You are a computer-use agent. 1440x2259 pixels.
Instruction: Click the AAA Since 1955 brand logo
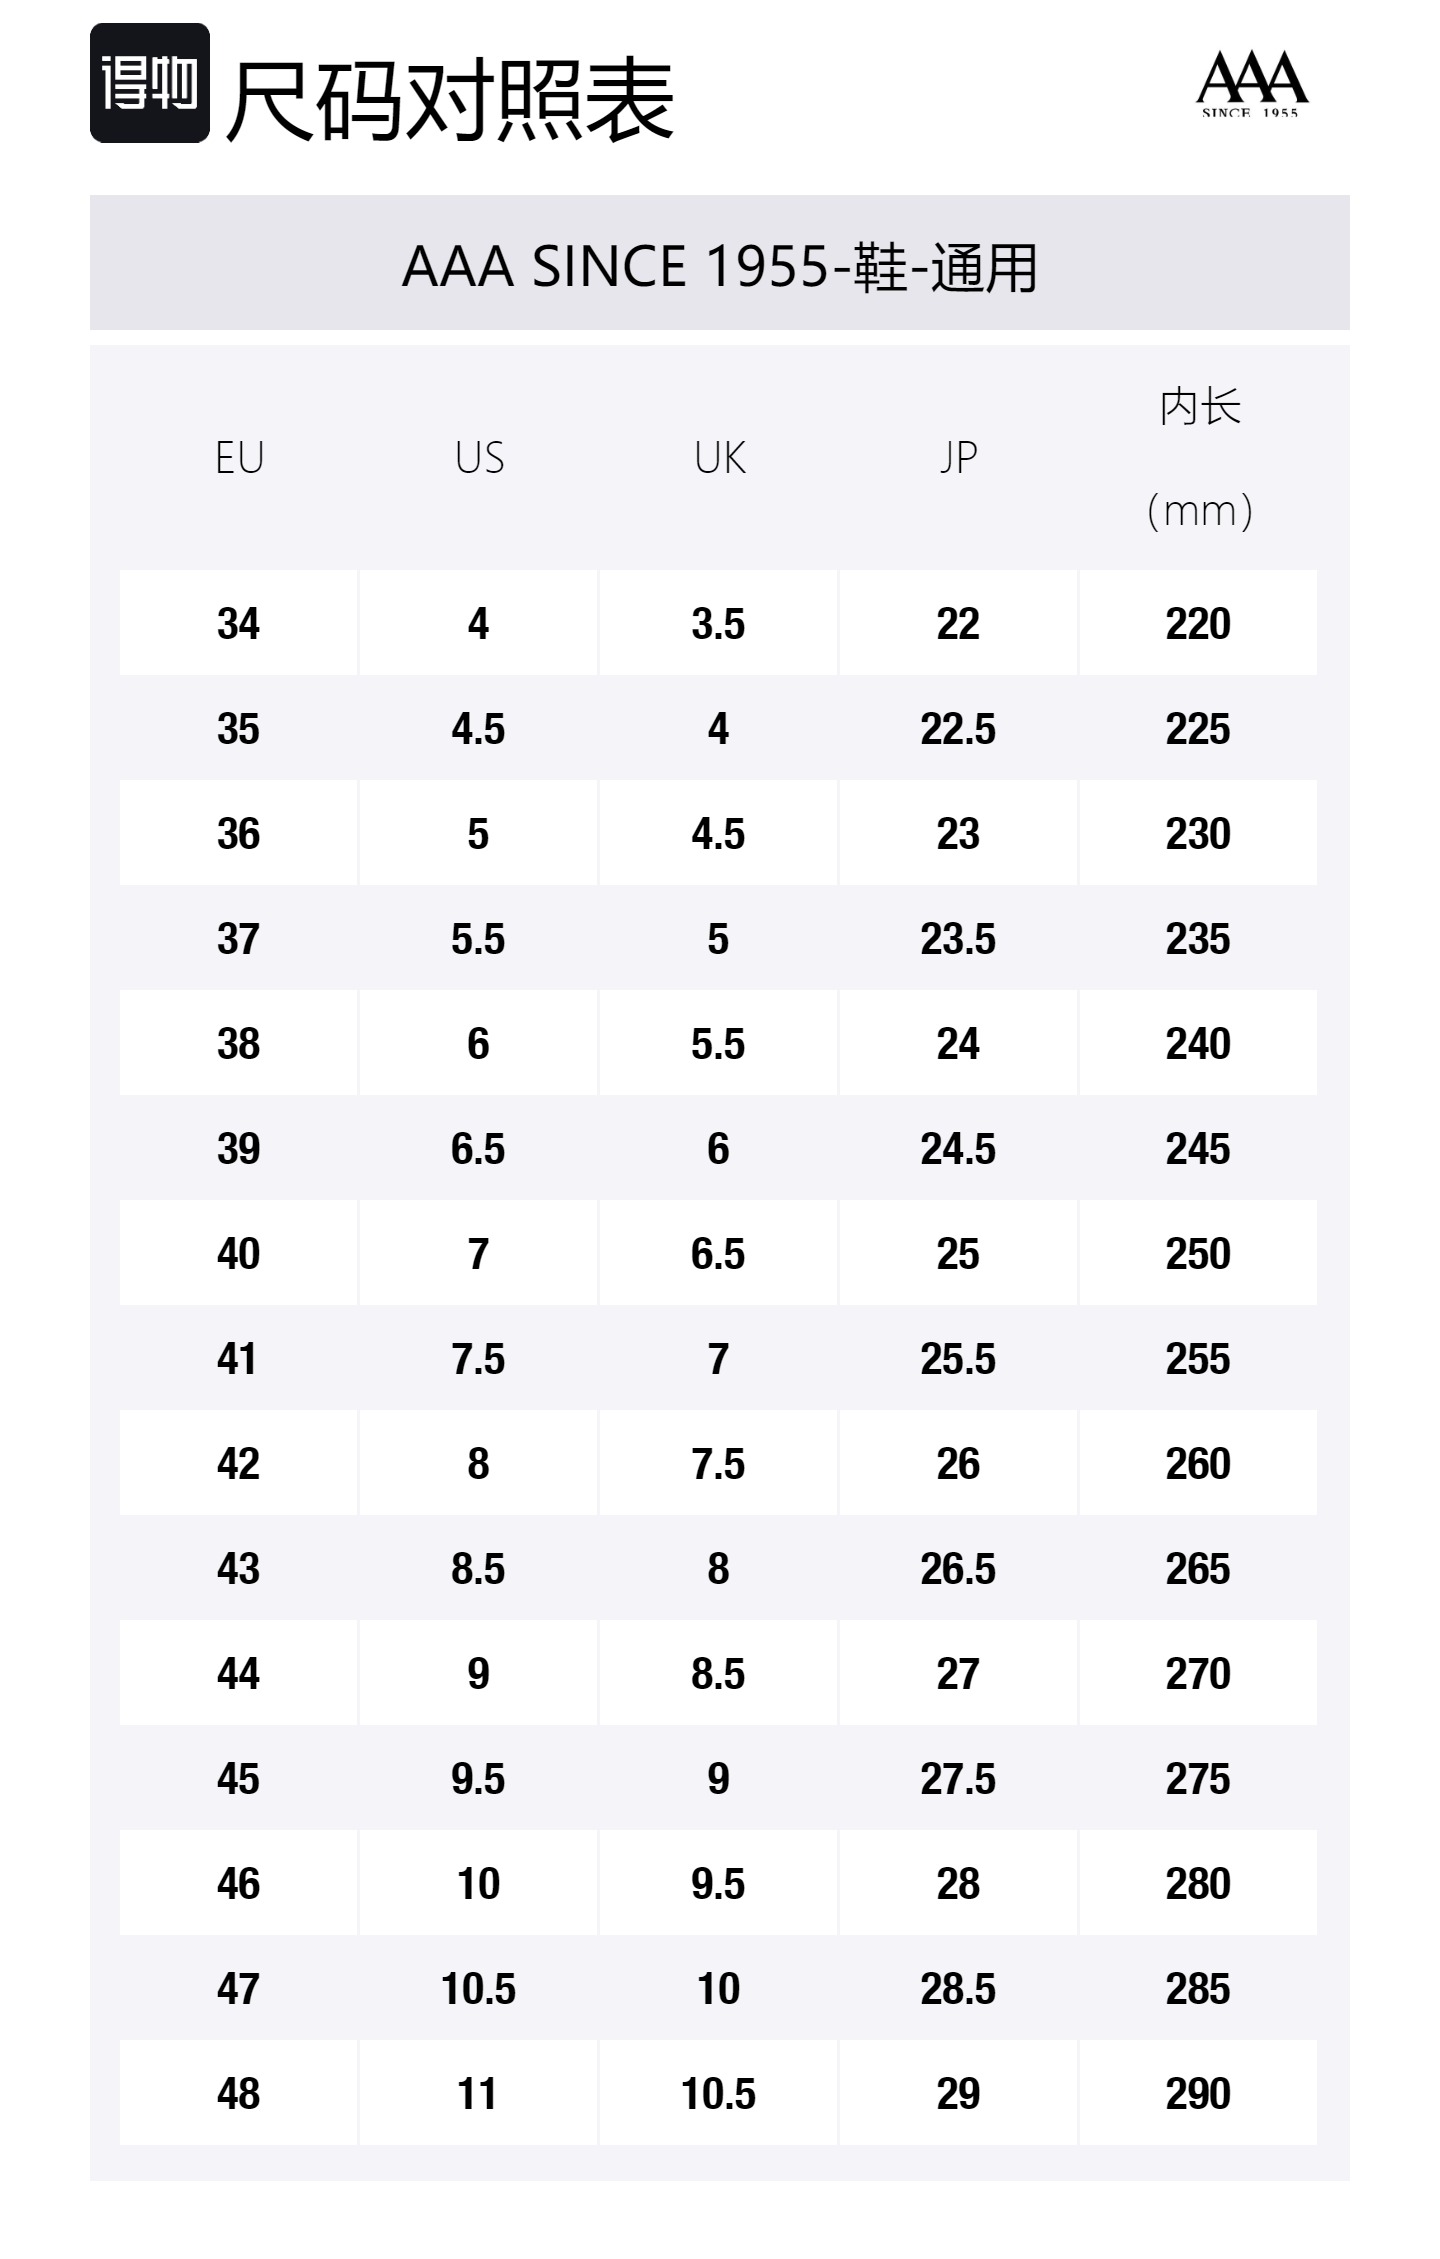1251,85
